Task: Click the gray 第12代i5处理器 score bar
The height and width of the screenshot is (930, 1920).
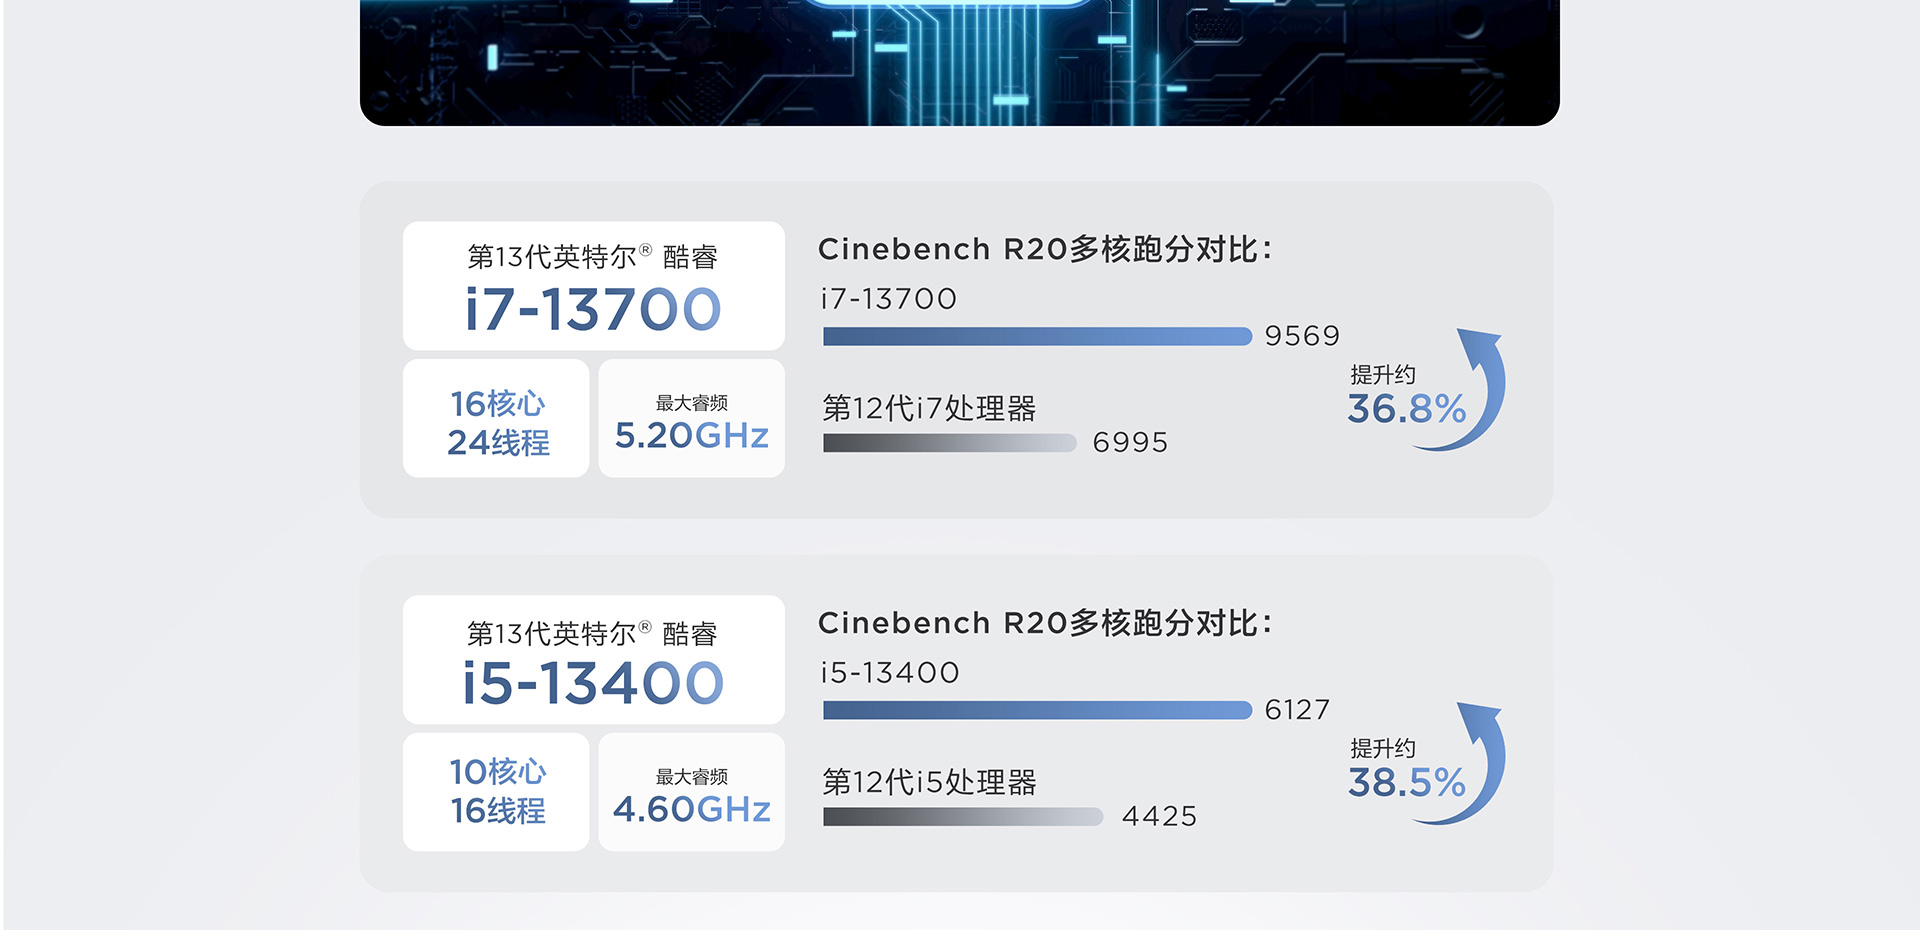Action: (962, 817)
